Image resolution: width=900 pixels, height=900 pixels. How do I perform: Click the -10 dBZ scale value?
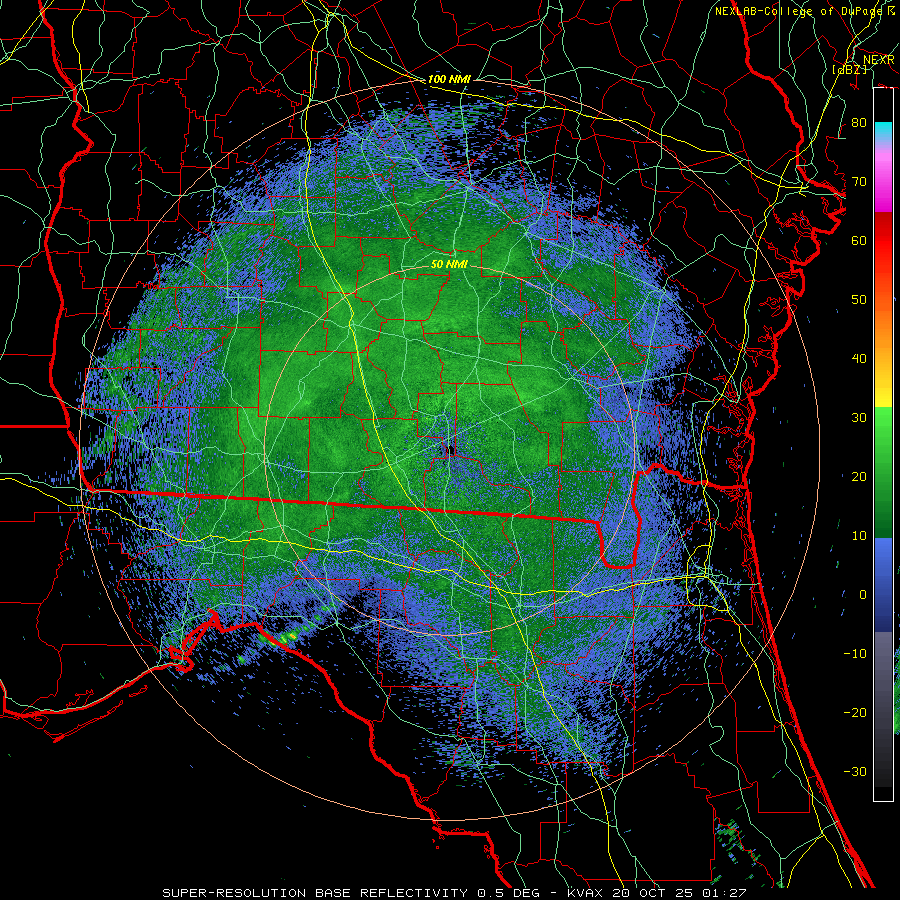pyautogui.click(x=855, y=654)
